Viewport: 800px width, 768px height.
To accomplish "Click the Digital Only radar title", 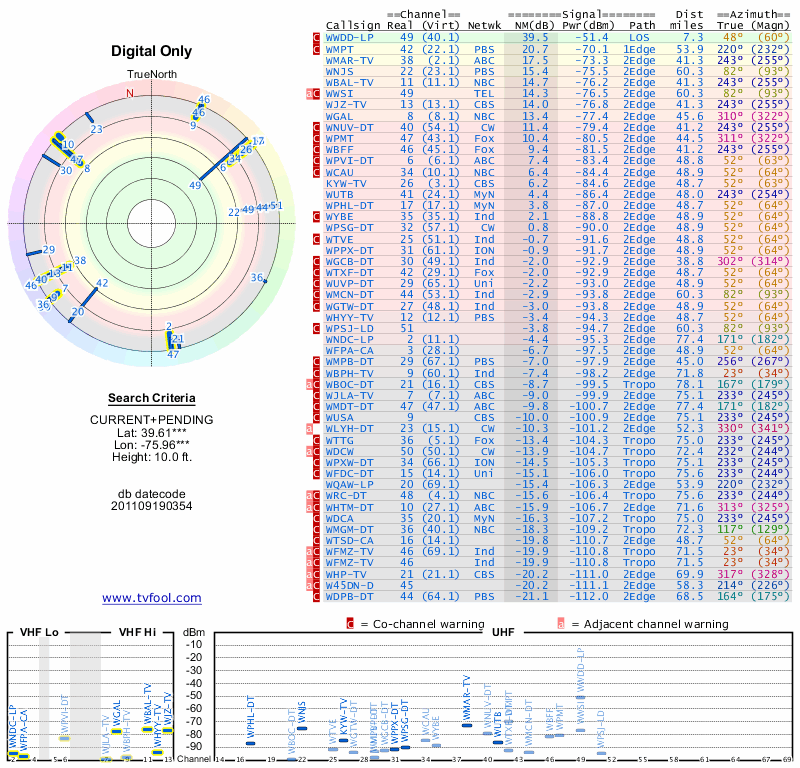I will click(152, 51).
